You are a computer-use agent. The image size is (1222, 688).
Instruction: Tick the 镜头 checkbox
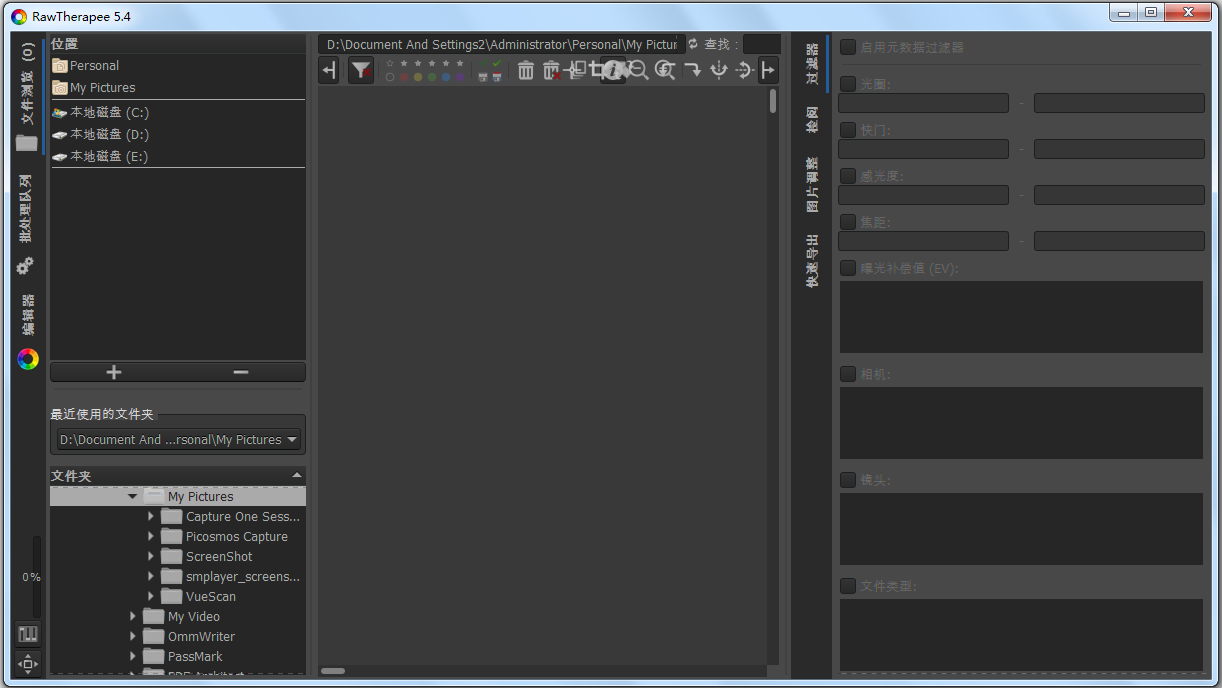point(848,480)
